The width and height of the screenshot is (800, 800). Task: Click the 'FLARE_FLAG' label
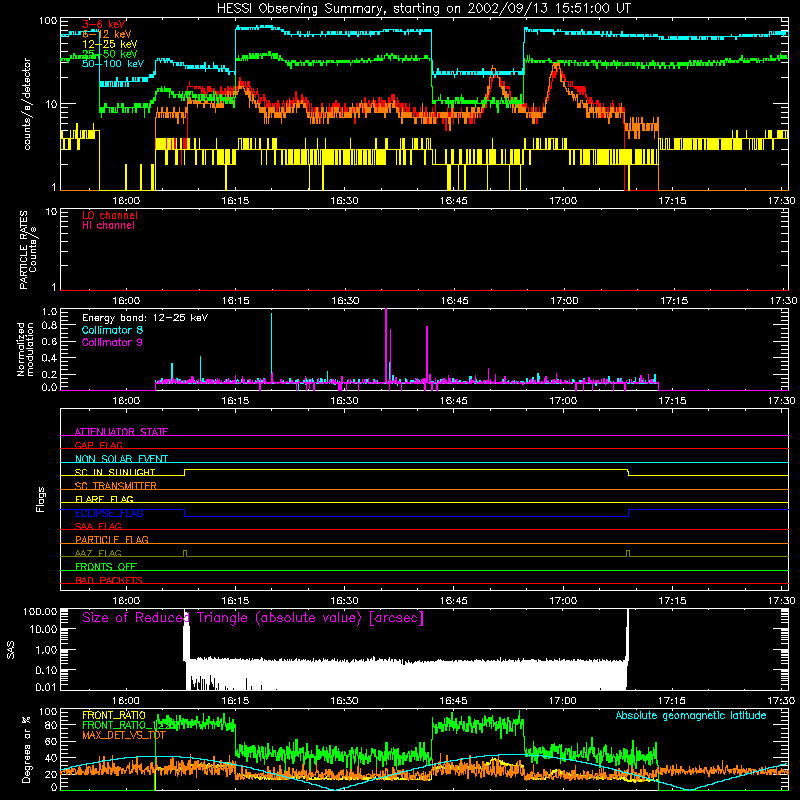pyautogui.click(x=104, y=499)
